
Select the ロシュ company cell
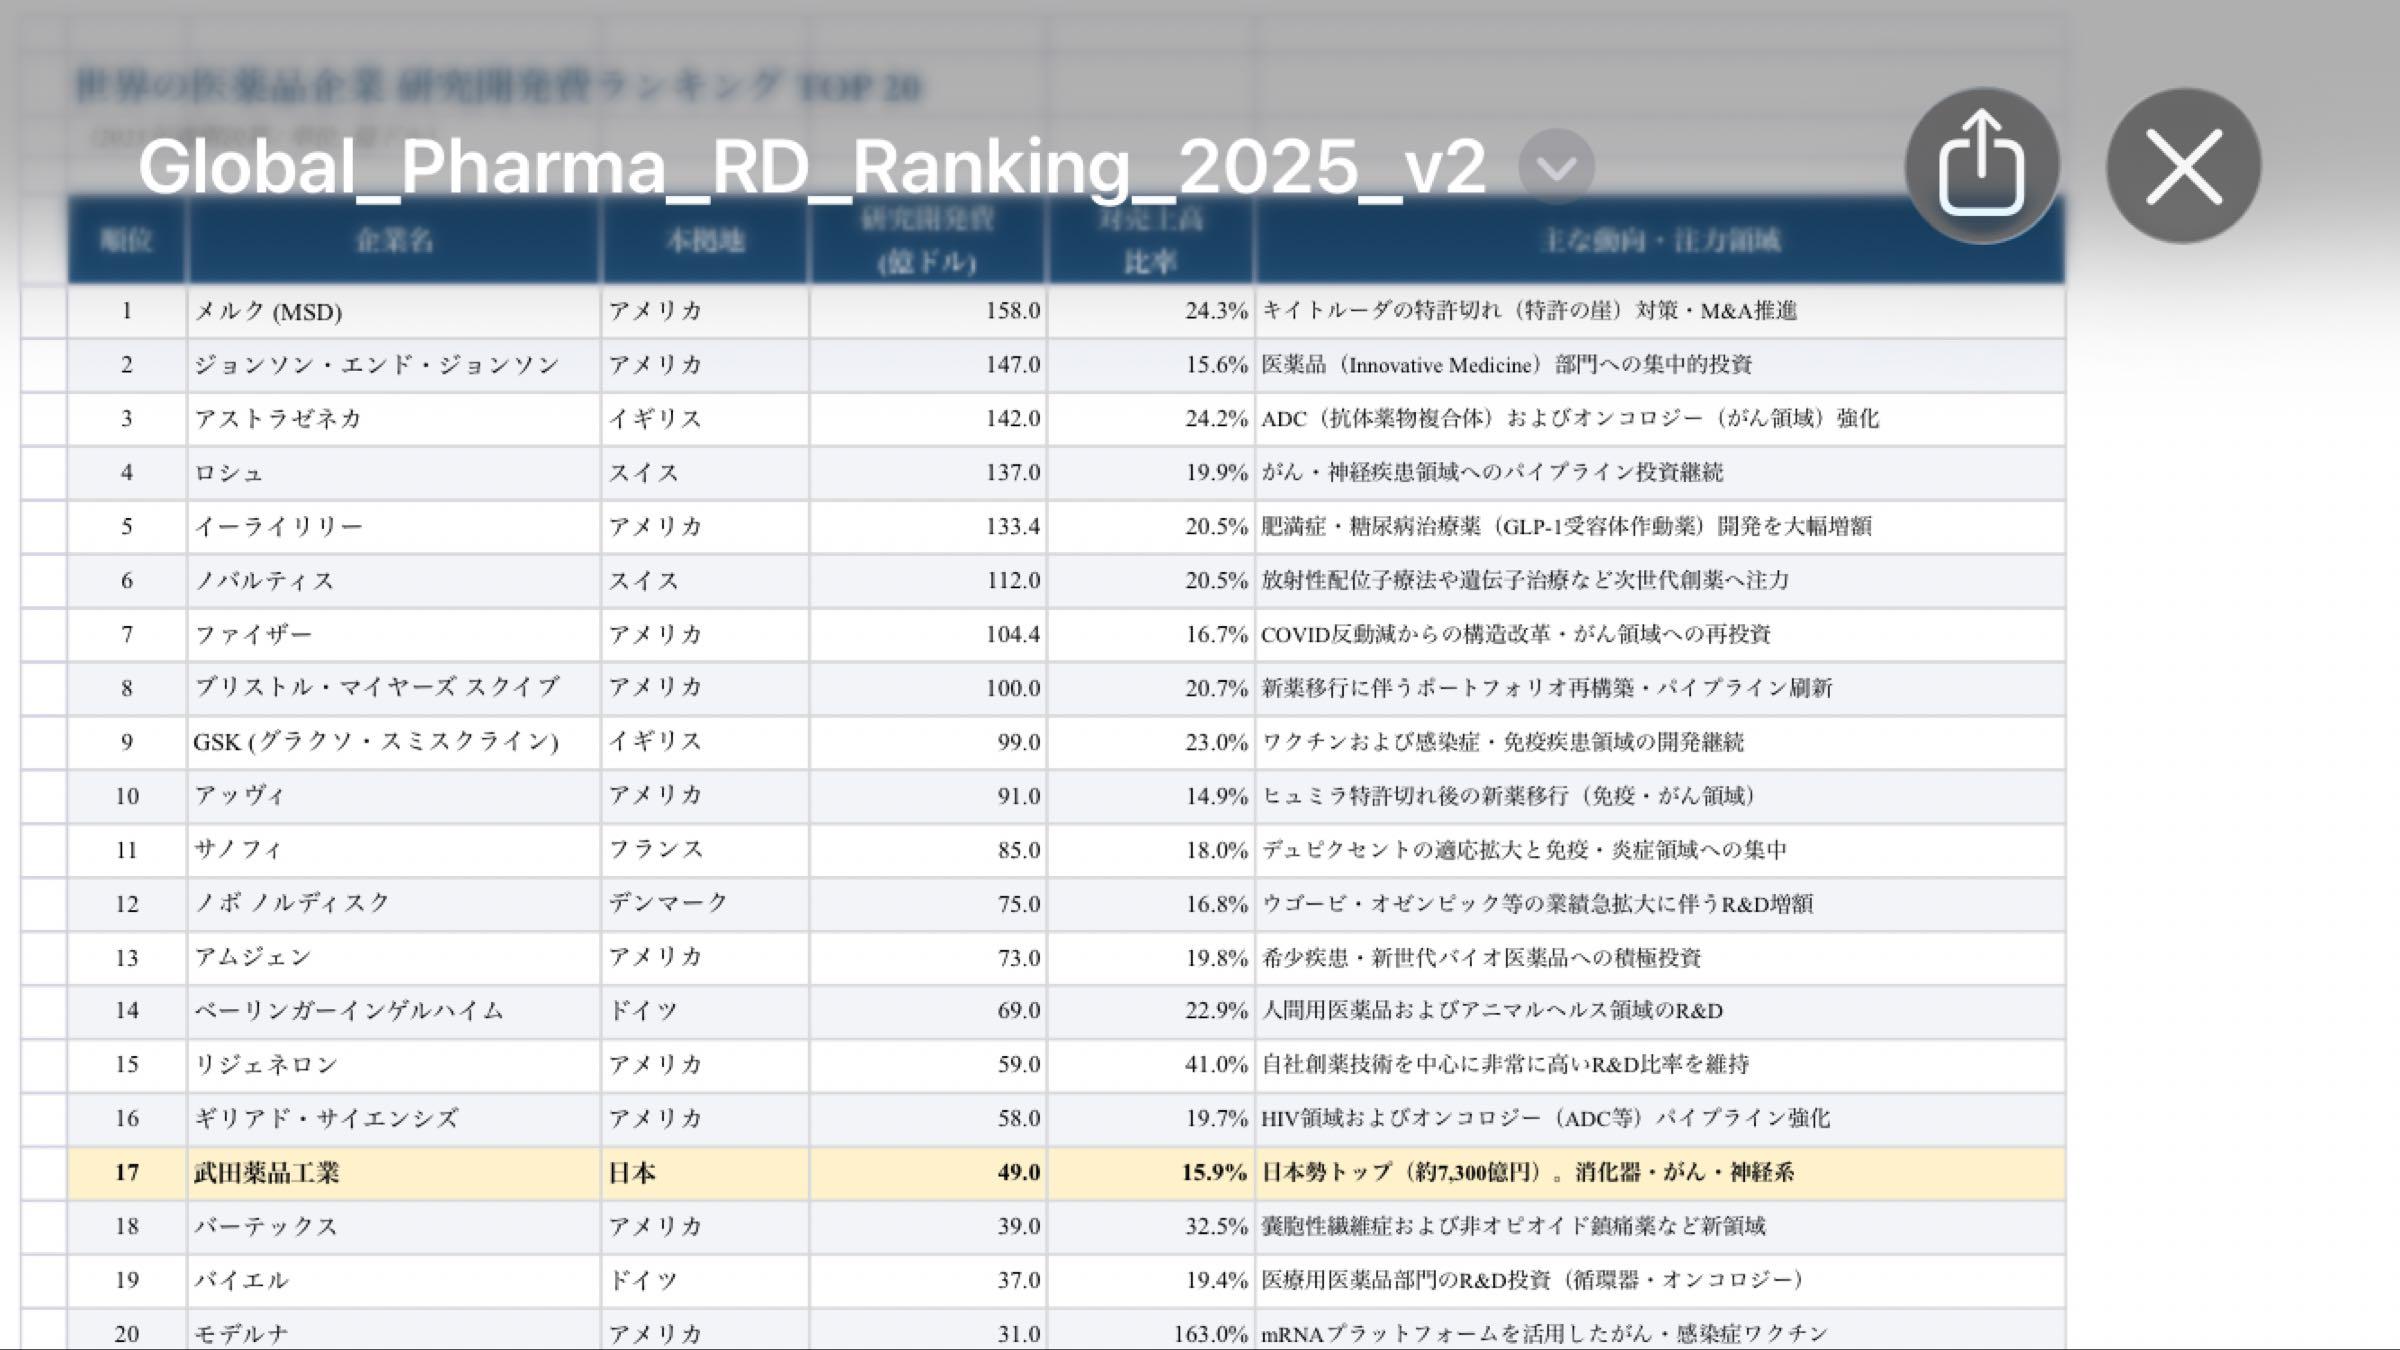394,473
